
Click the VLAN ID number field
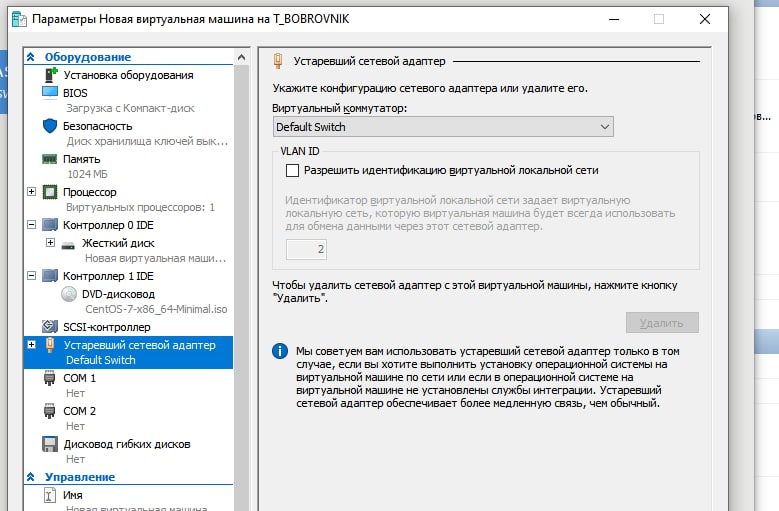pos(306,249)
